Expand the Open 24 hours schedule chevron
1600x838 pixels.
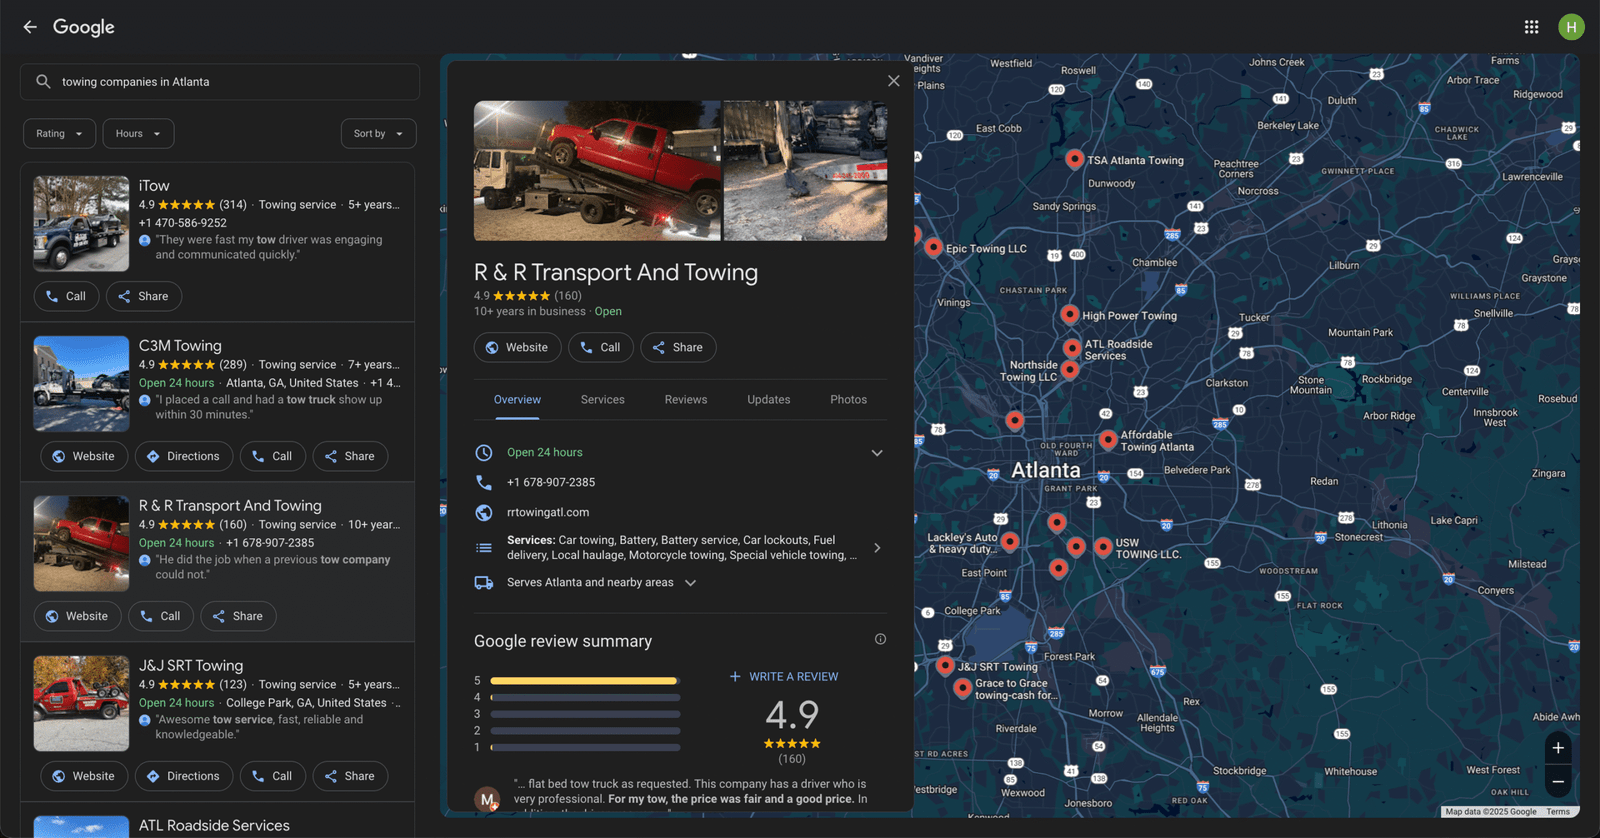(877, 453)
